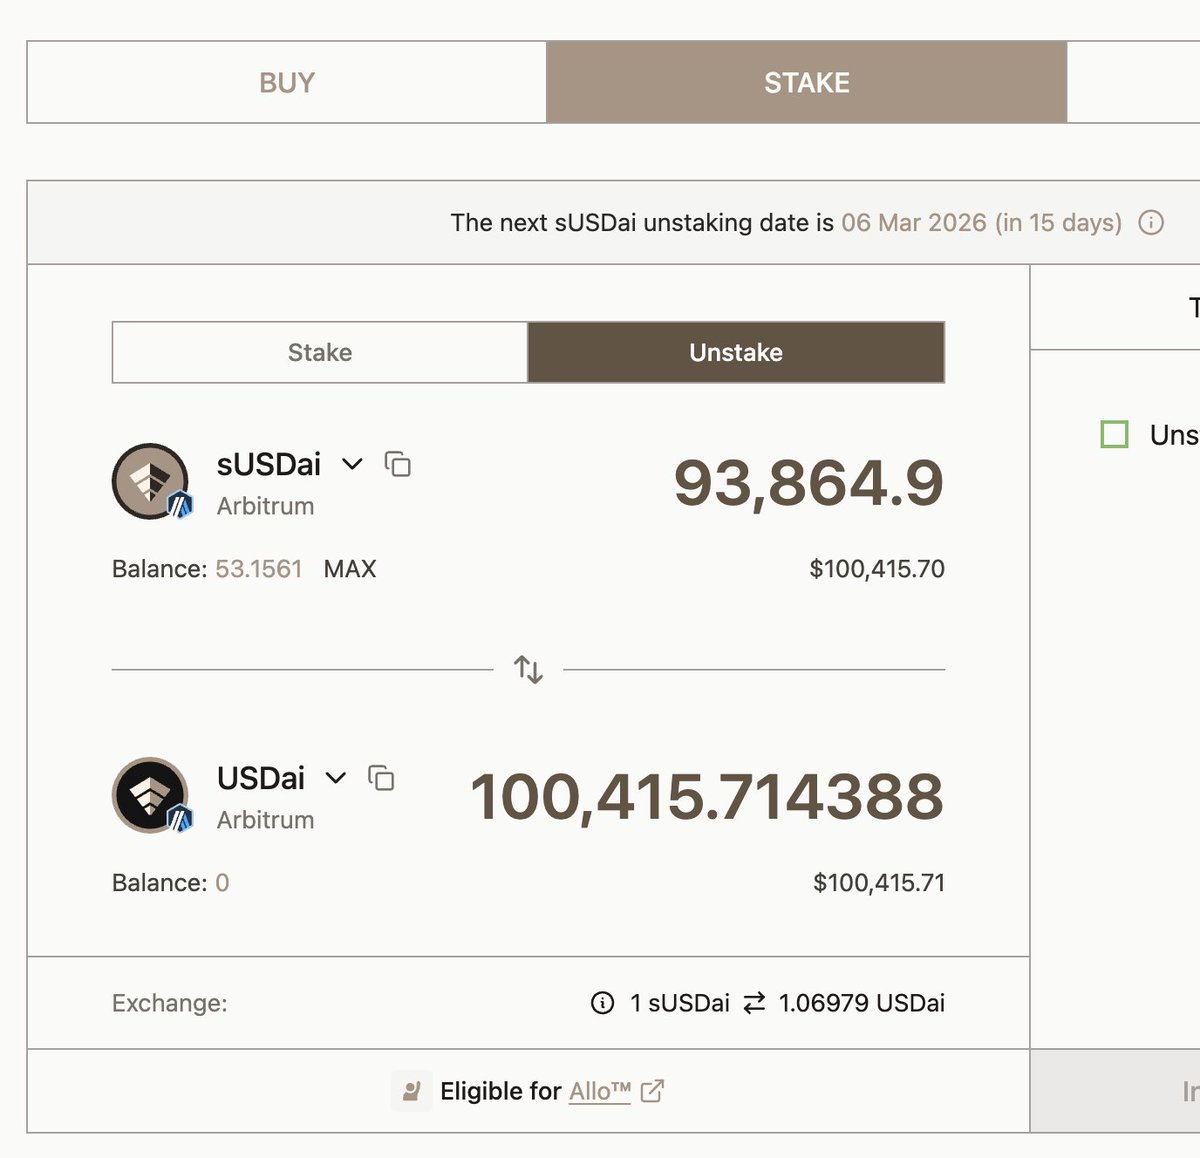Edit the 93,864.9 sUSDai amount field

click(x=808, y=483)
